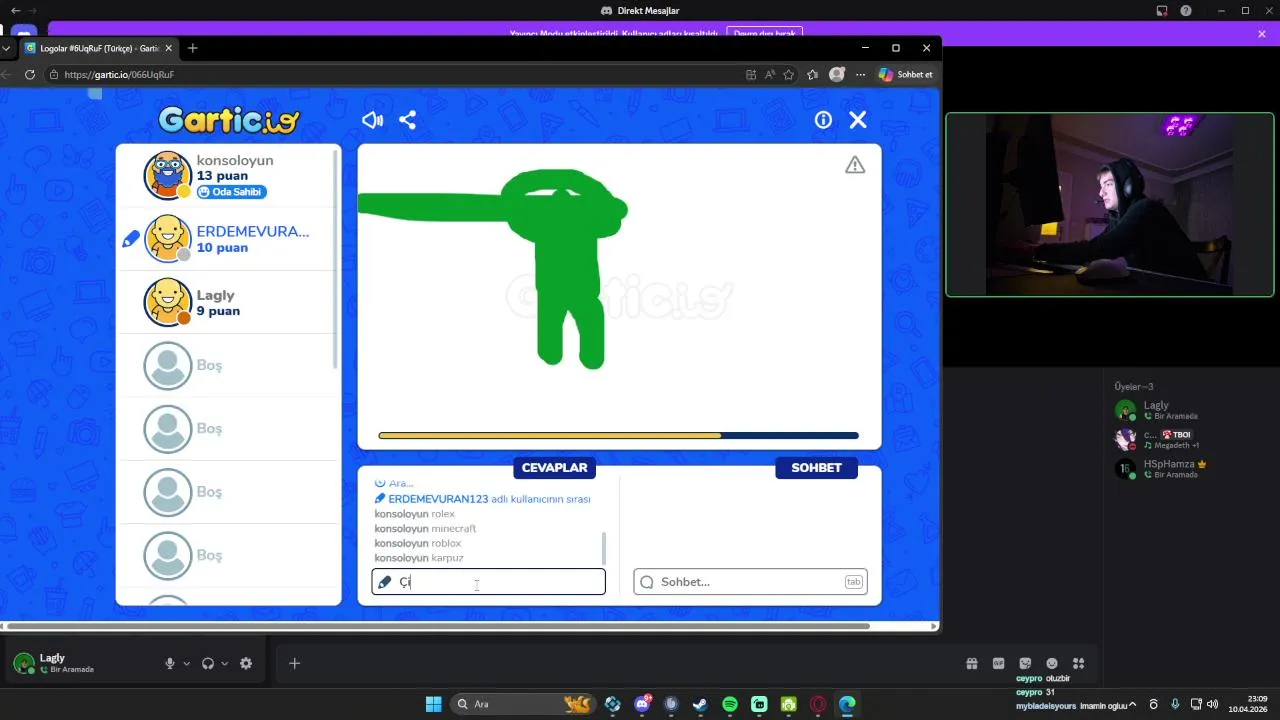
Task: Click the Discord webcam stream thumbnail
Action: [1110, 204]
